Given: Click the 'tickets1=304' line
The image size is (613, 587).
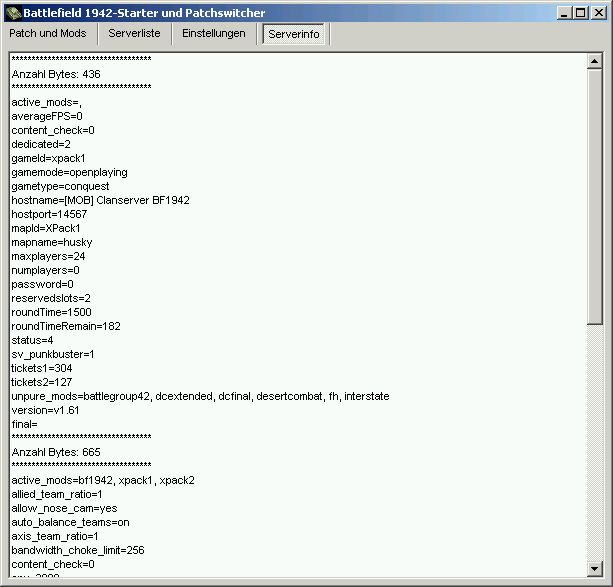Looking at the screenshot, I should pos(42,368).
